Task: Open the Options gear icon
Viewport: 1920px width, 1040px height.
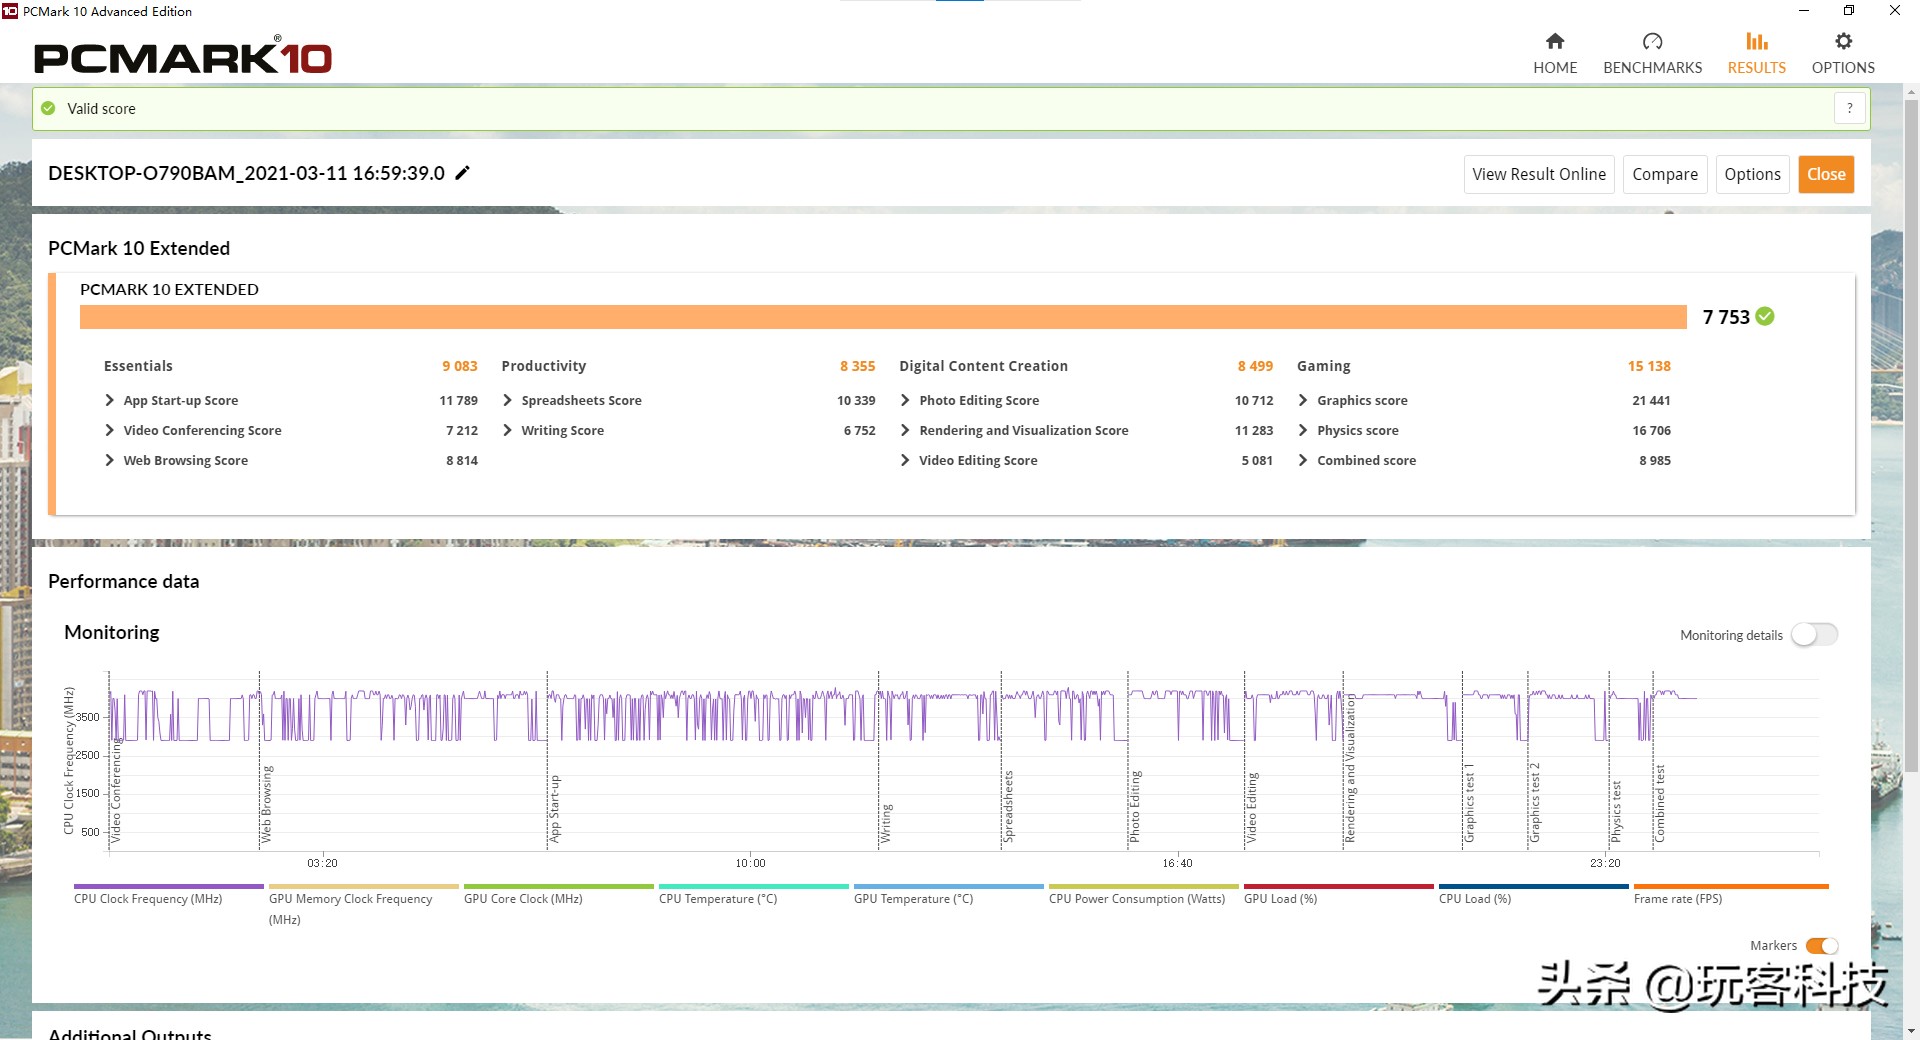Action: (1843, 41)
